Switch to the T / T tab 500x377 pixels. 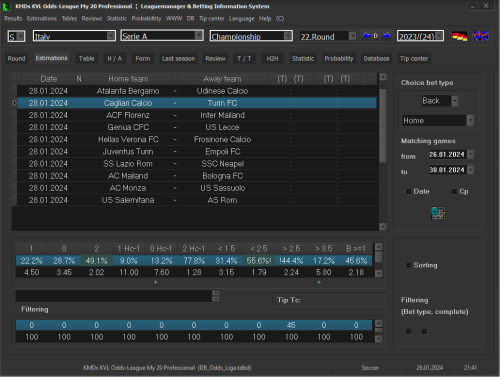pyautogui.click(x=244, y=59)
